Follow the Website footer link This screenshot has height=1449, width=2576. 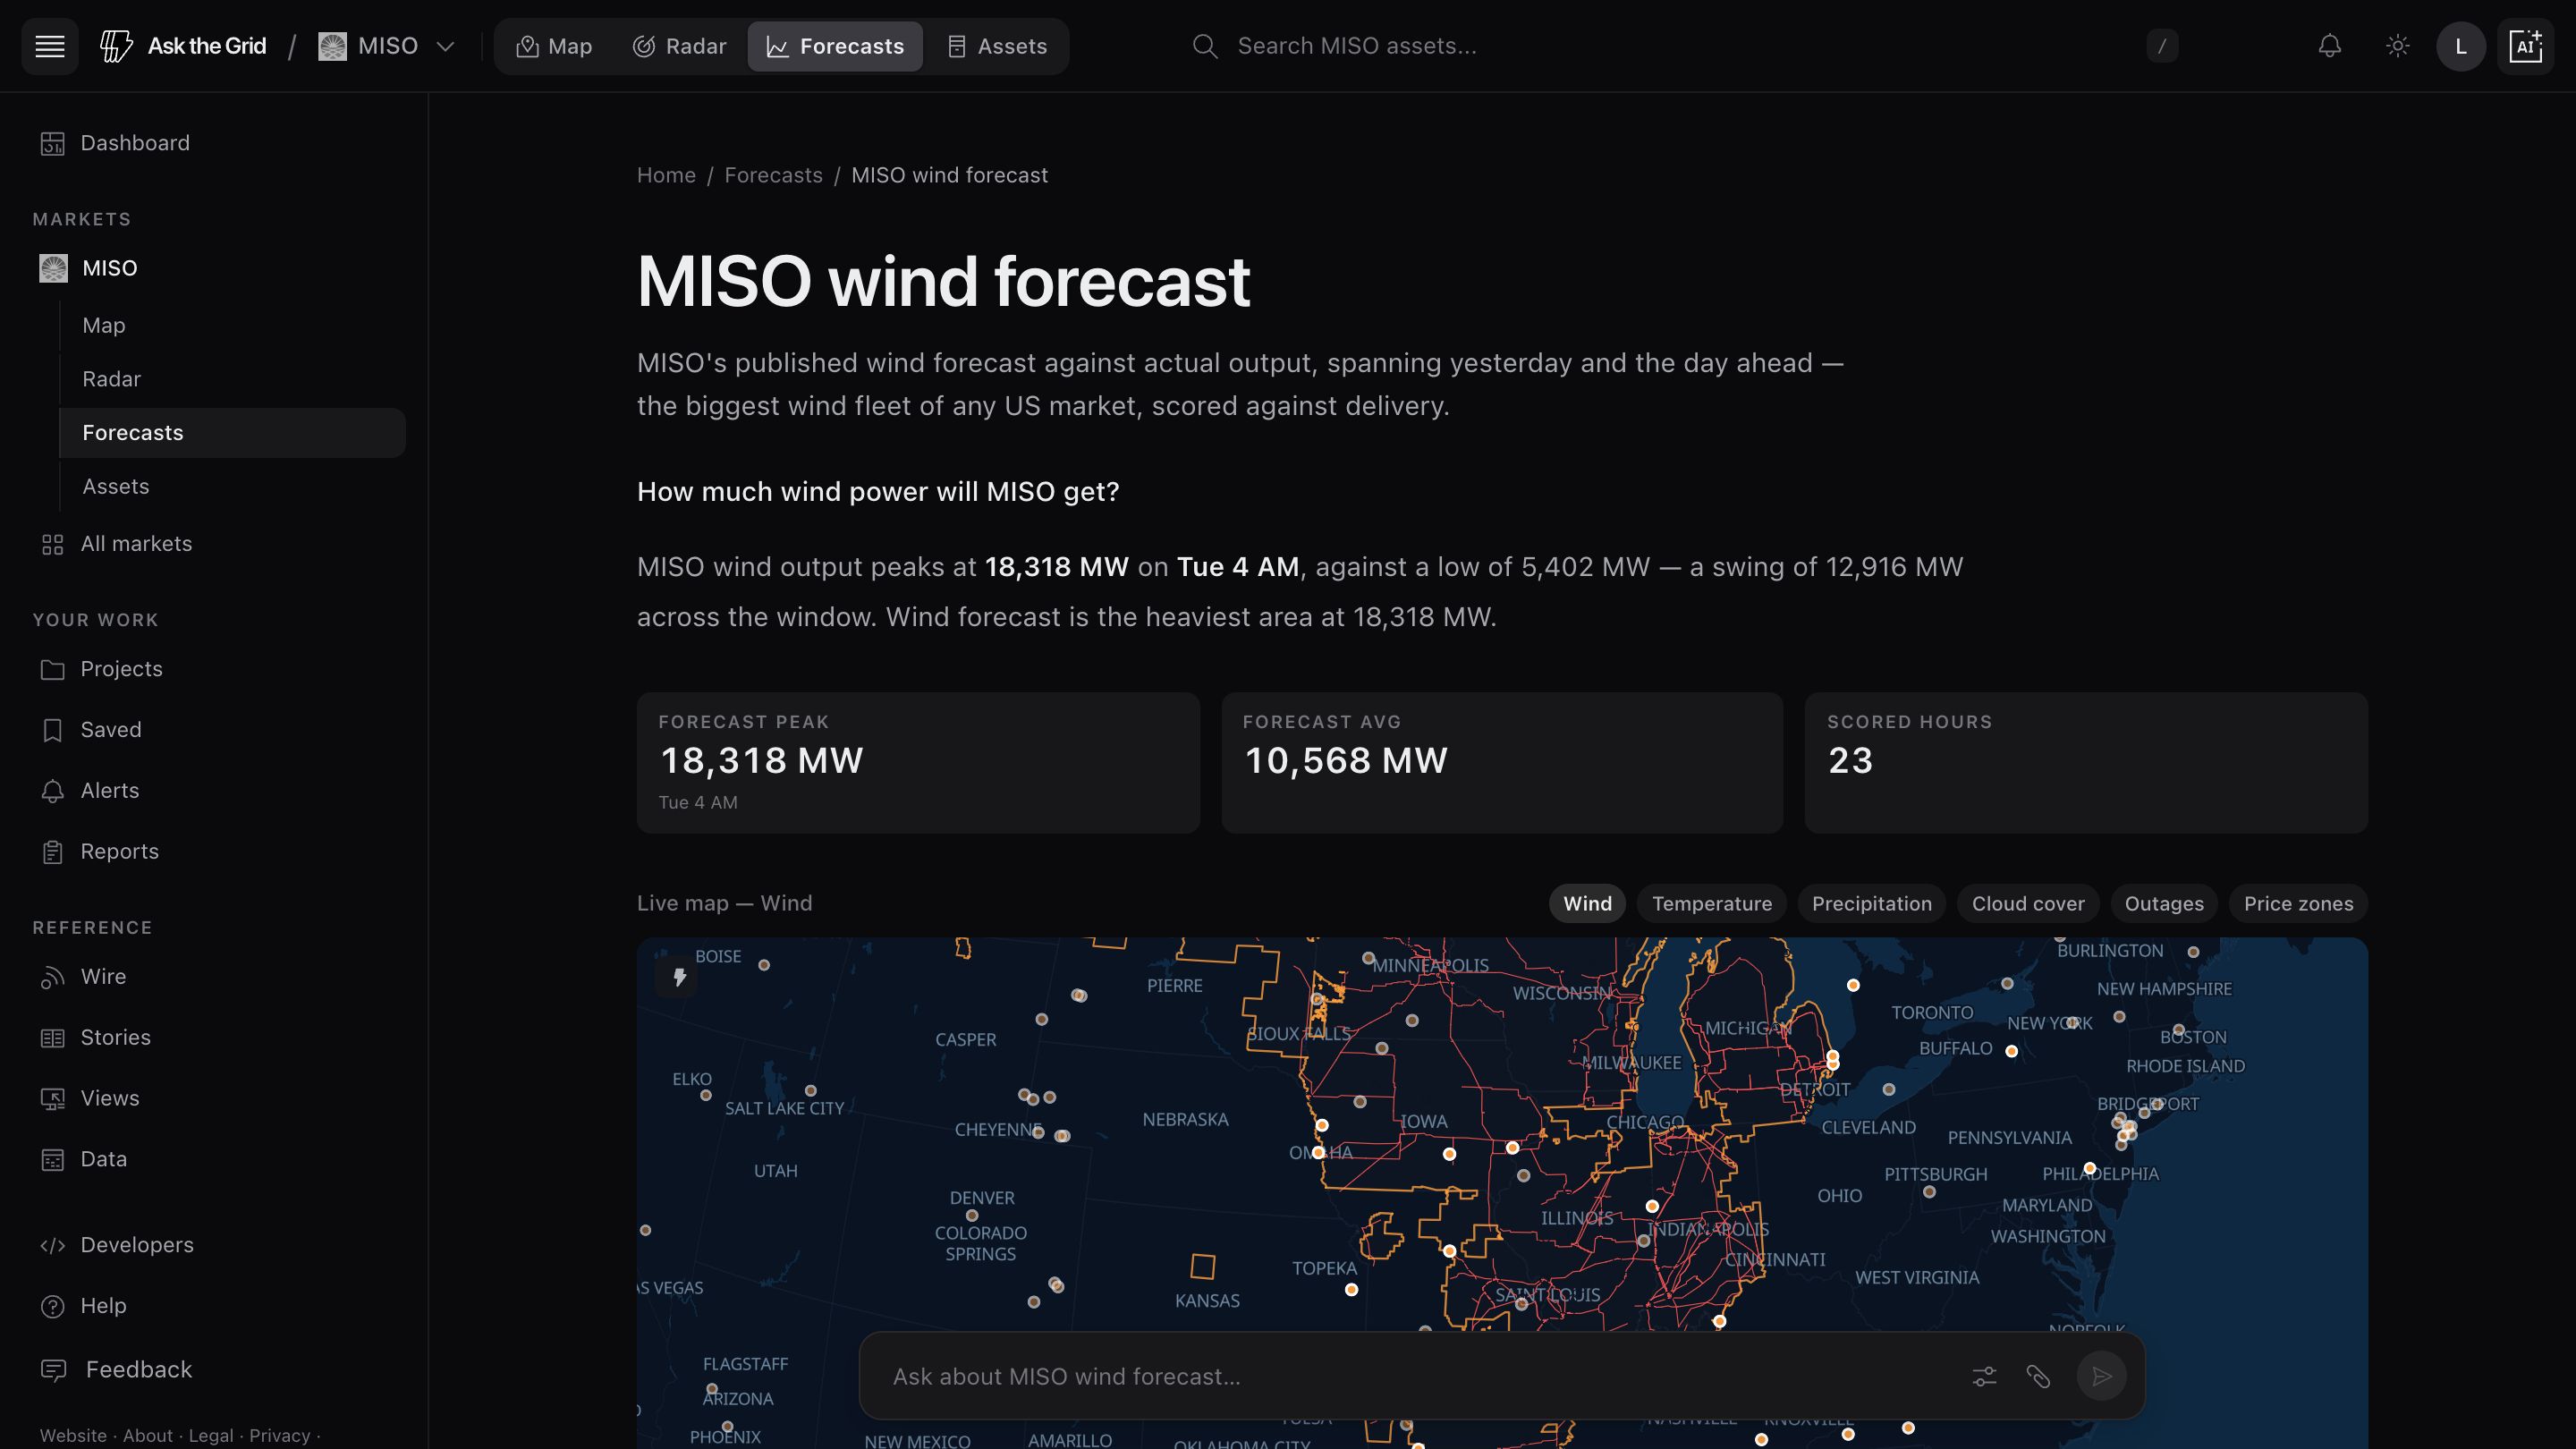(x=73, y=1435)
